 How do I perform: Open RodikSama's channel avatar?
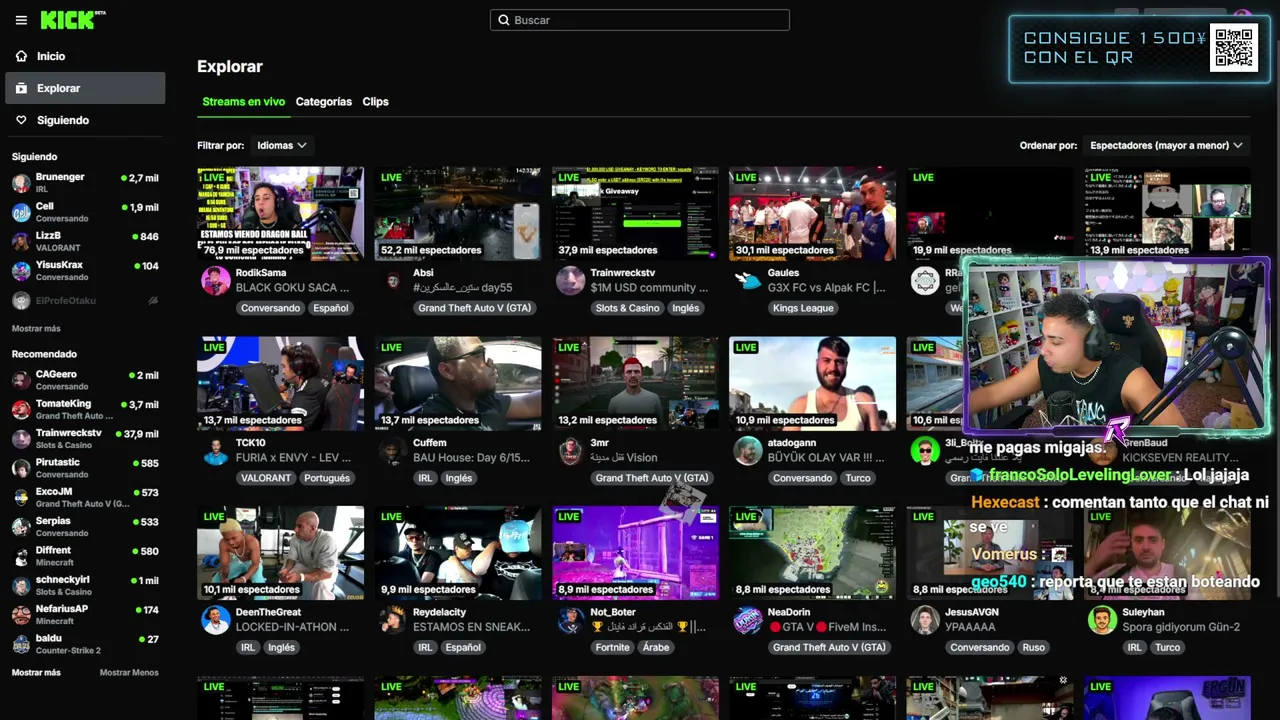tap(216, 280)
